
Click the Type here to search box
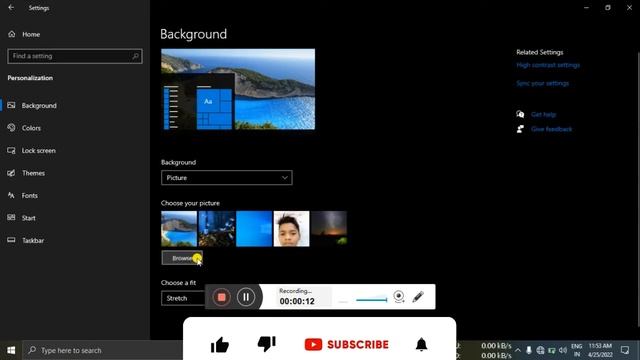click(102, 350)
